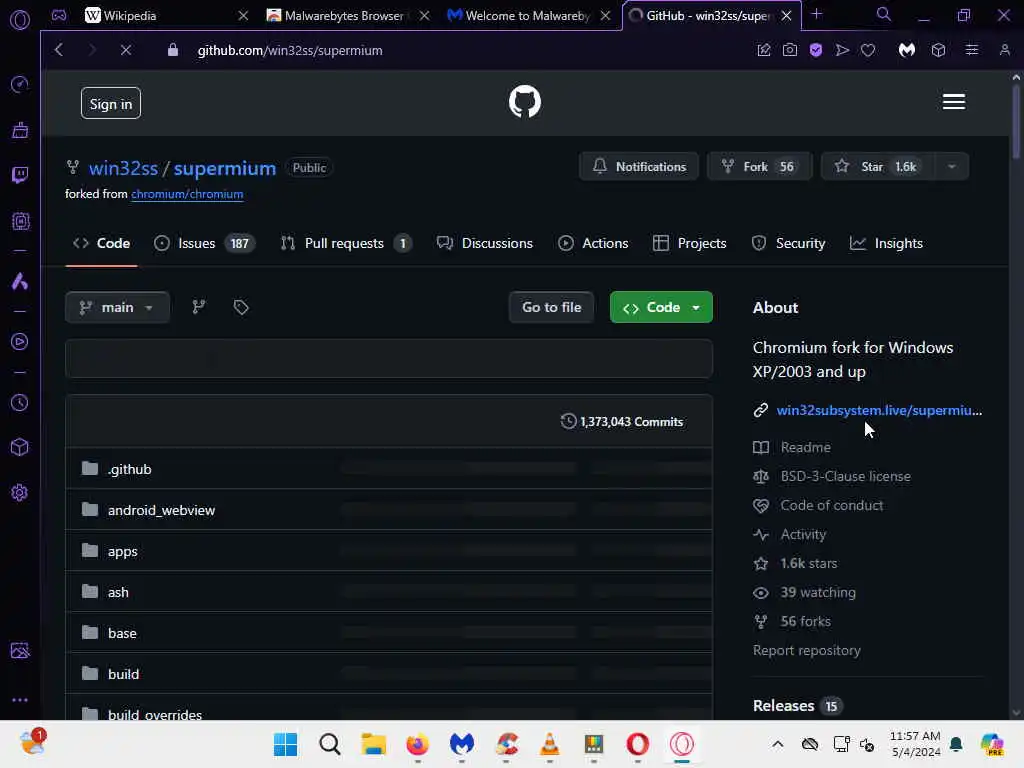Click the supermium repository name link
Viewport: 1024px width, 768px height.
click(x=225, y=168)
